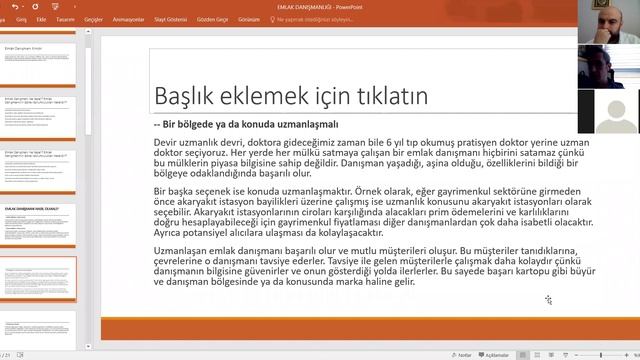
Task: Click the participant tile with avatar placeholder
Action: [609, 111]
